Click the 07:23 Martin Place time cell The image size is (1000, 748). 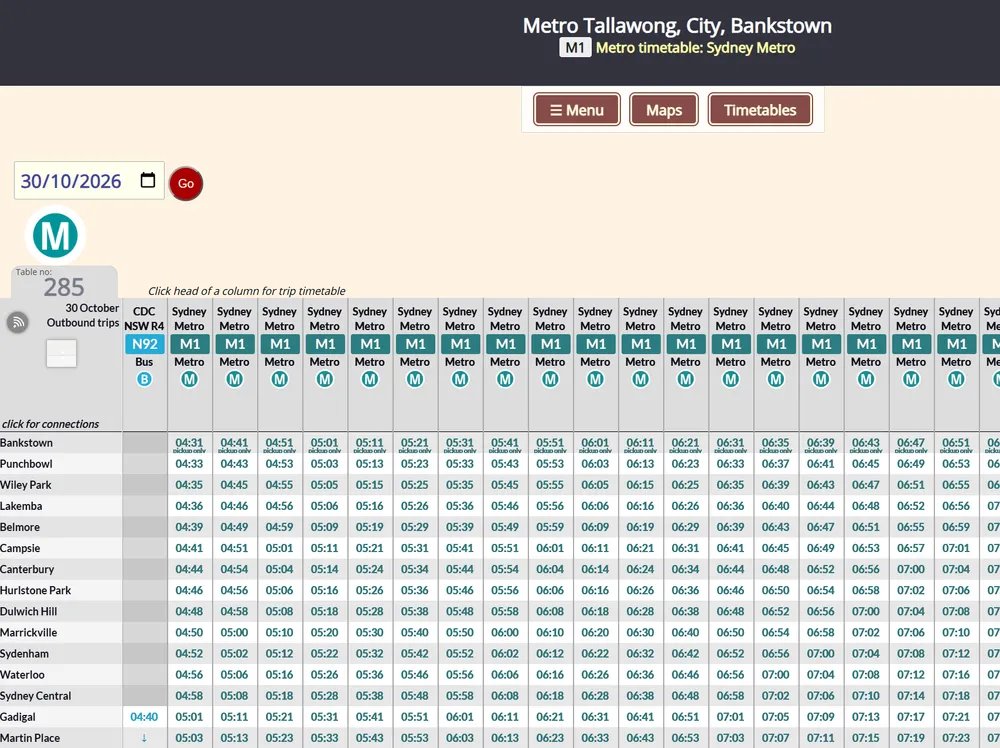(x=956, y=737)
